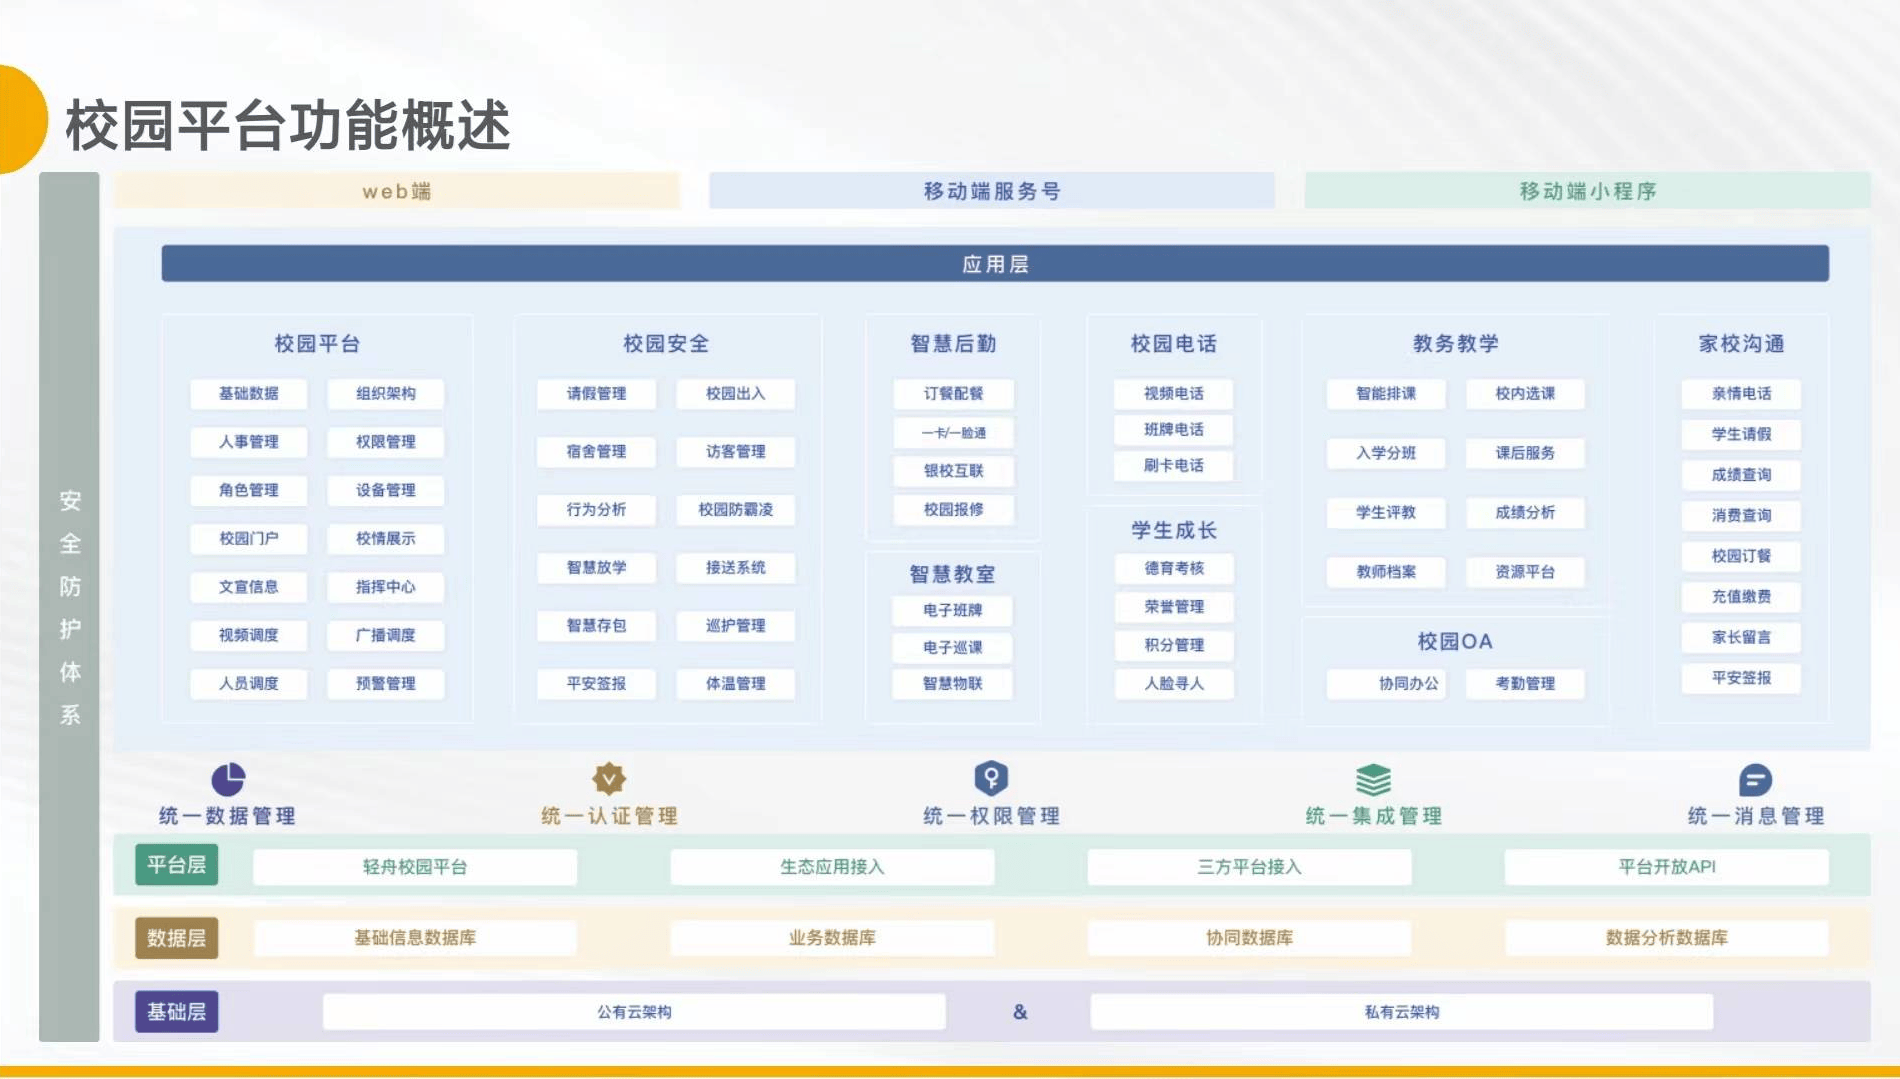
Task: Open 生态应用接入 box
Action: click(x=832, y=867)
